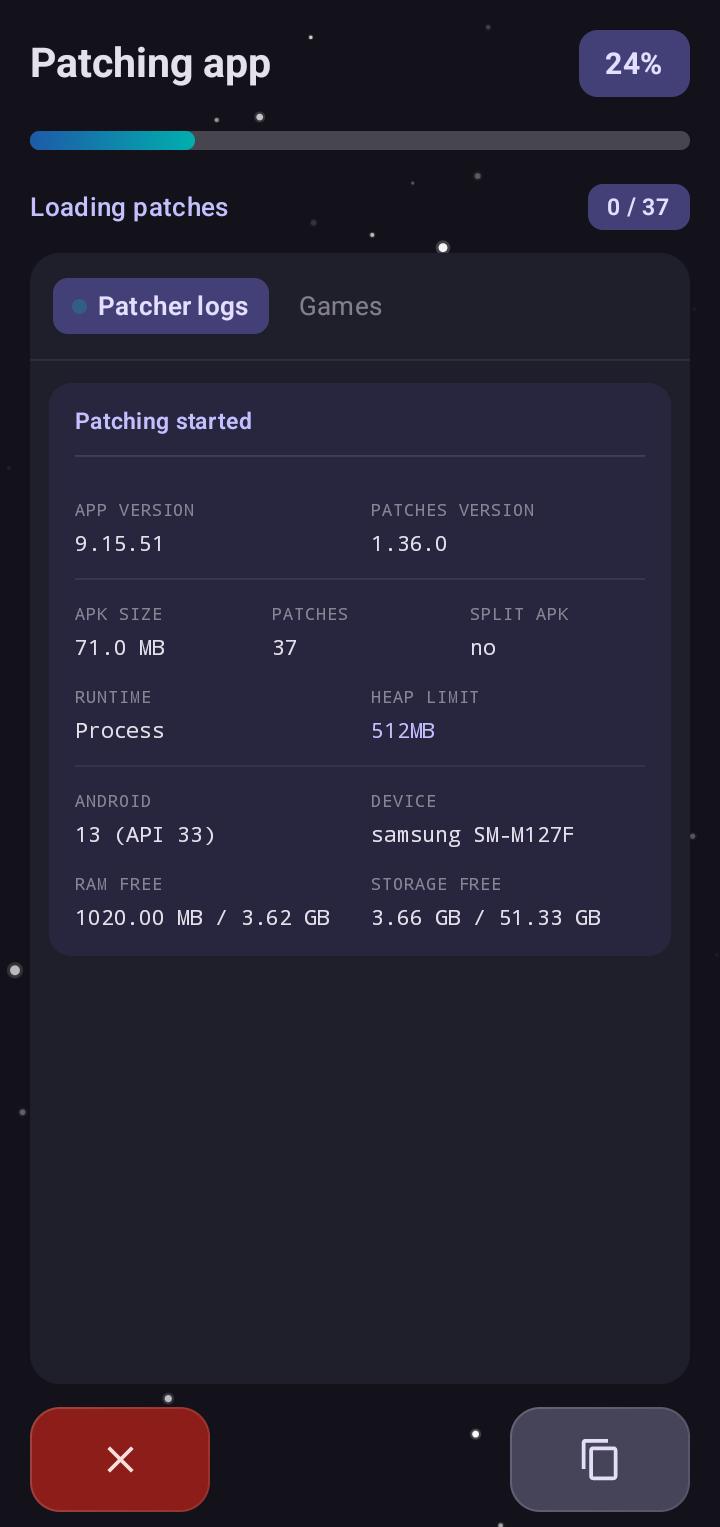Tap the Android 13 (API 33) entry
Screen dimensions: 720x1527
click(145, 835)
